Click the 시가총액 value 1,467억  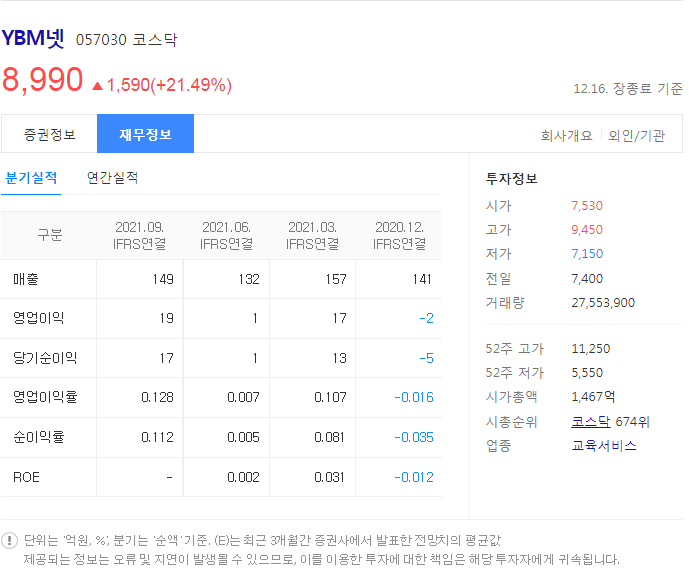coord(593,397)
